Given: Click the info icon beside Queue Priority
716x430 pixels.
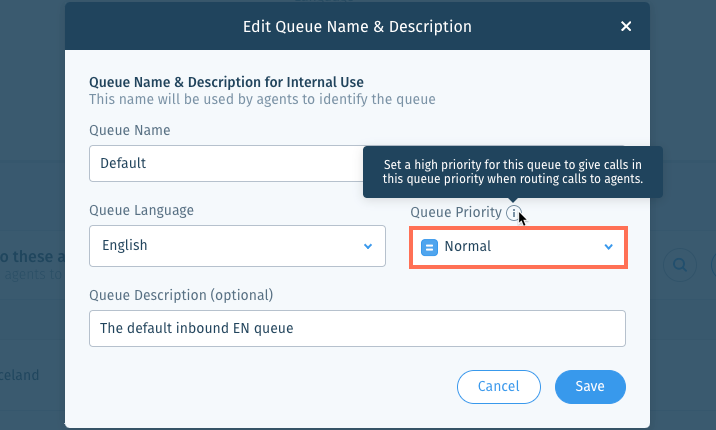Looking at the screenshot, I should pyautogui.click(x=514, y=213).
